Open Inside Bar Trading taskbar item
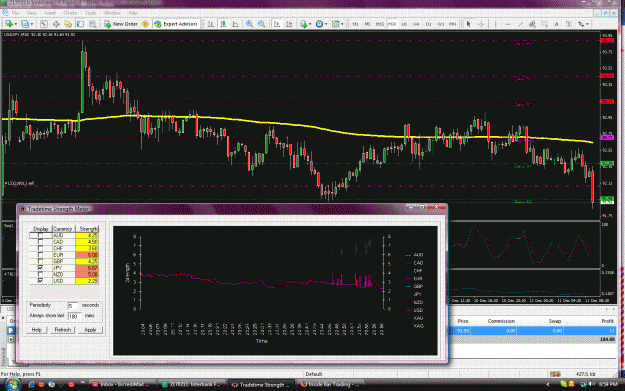 click(330, 385)
